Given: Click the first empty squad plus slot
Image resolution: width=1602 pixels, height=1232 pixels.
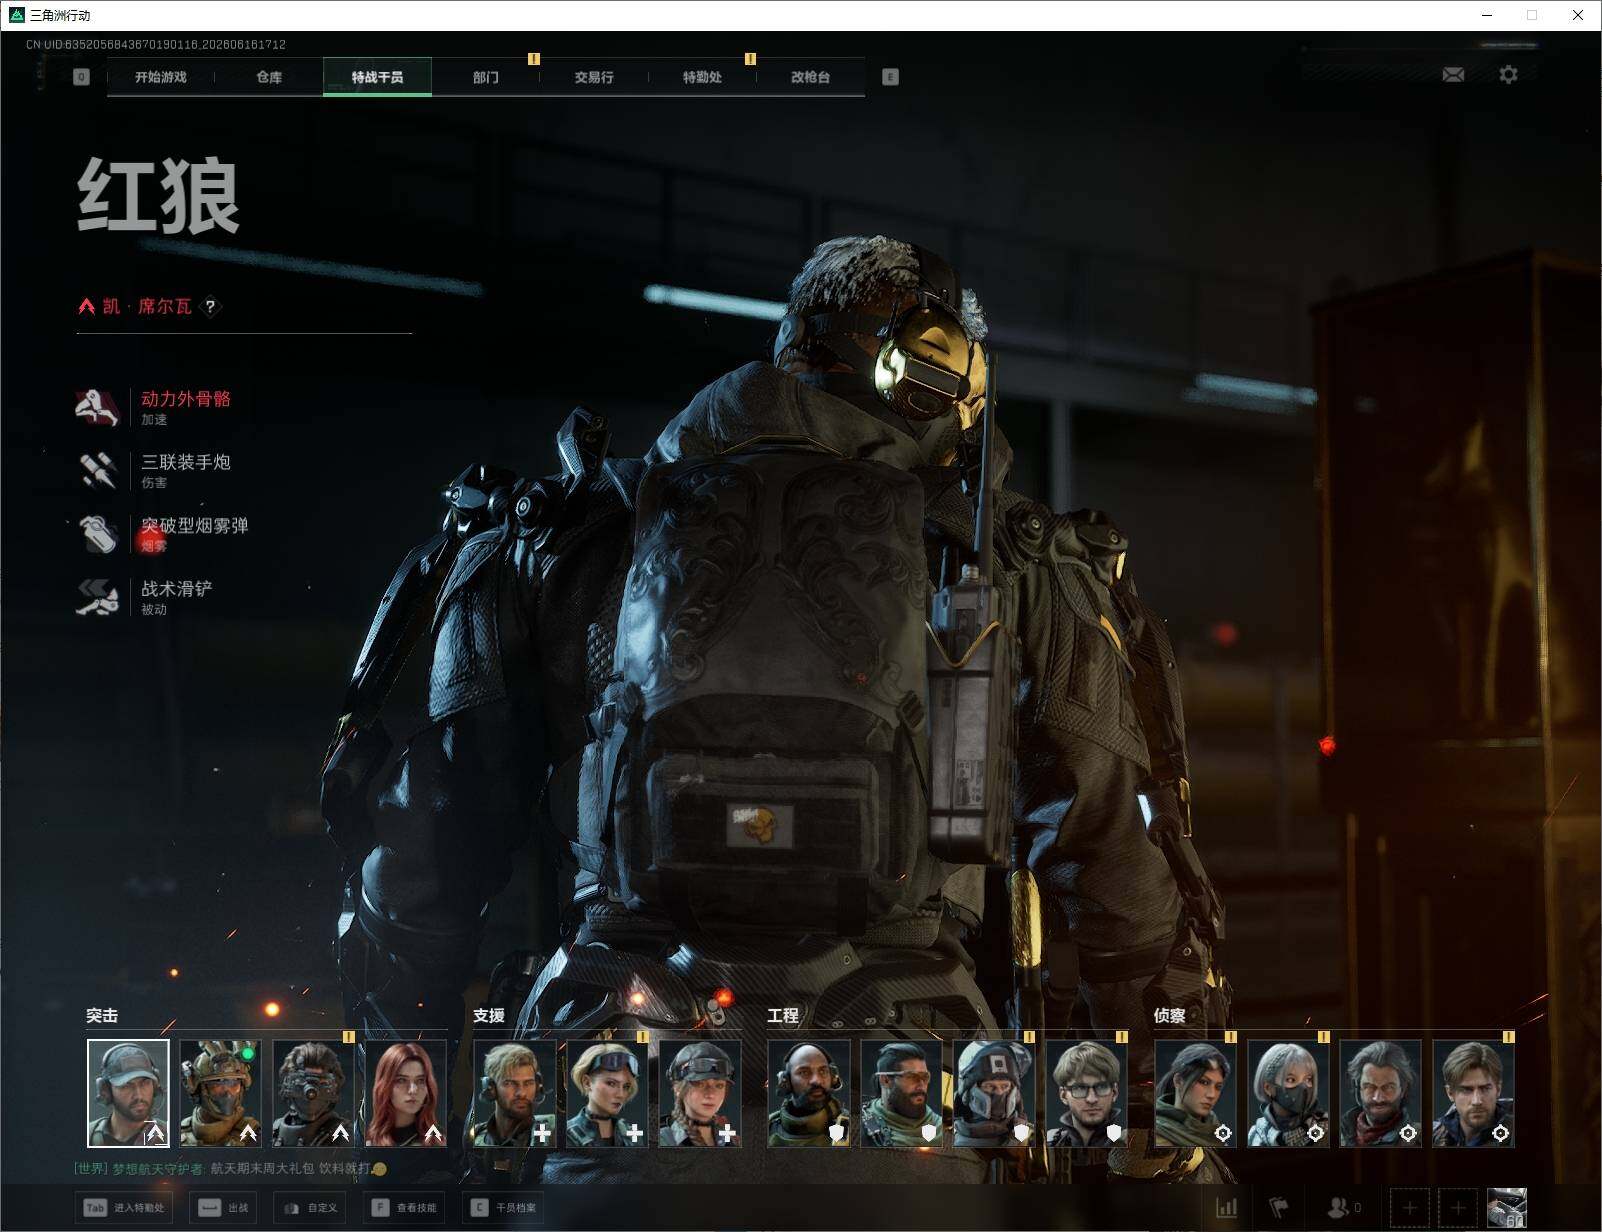Looking at the screenshot, I should tap(1409, 1209).
